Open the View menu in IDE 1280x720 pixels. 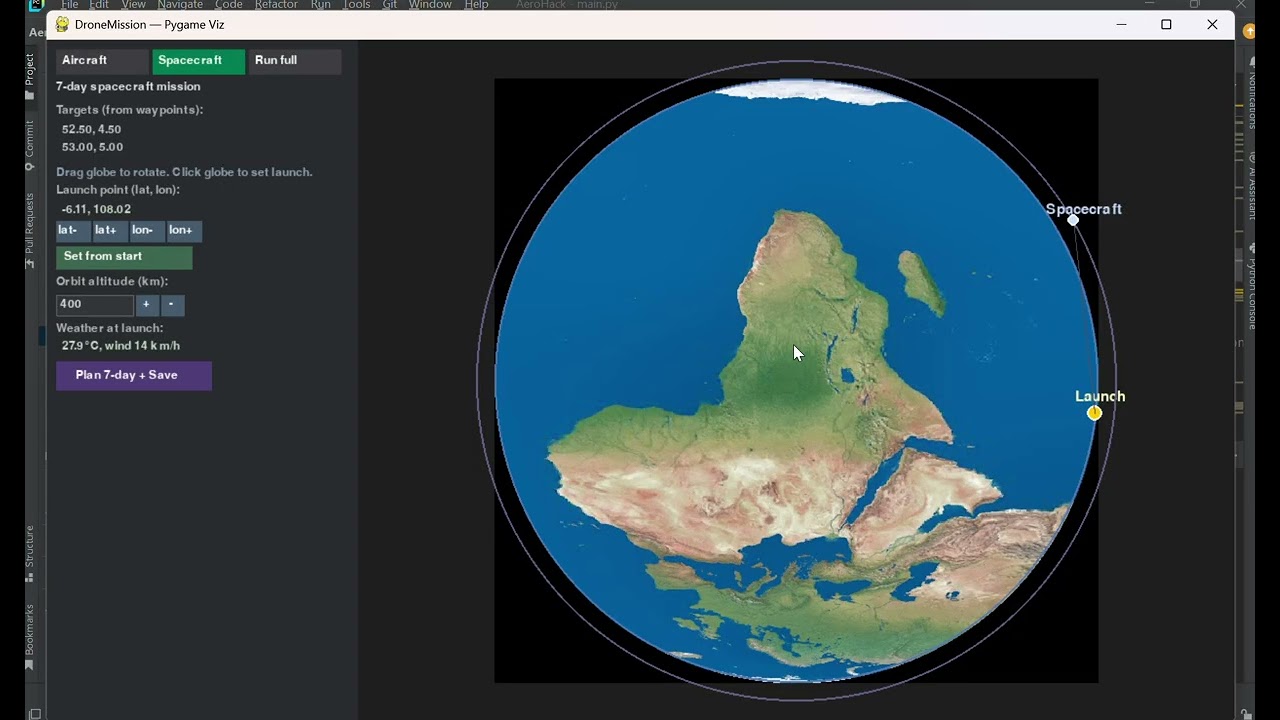(x=133, y=5)
